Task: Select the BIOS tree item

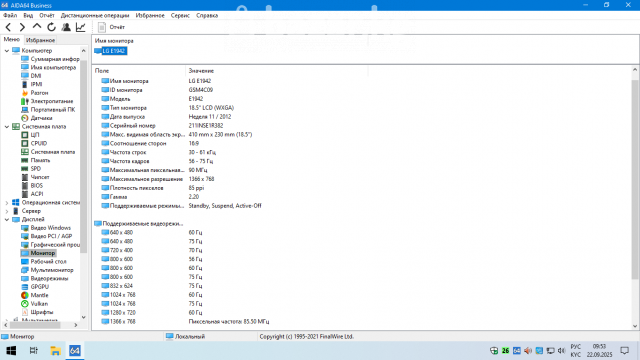Action: pos(32,186)
